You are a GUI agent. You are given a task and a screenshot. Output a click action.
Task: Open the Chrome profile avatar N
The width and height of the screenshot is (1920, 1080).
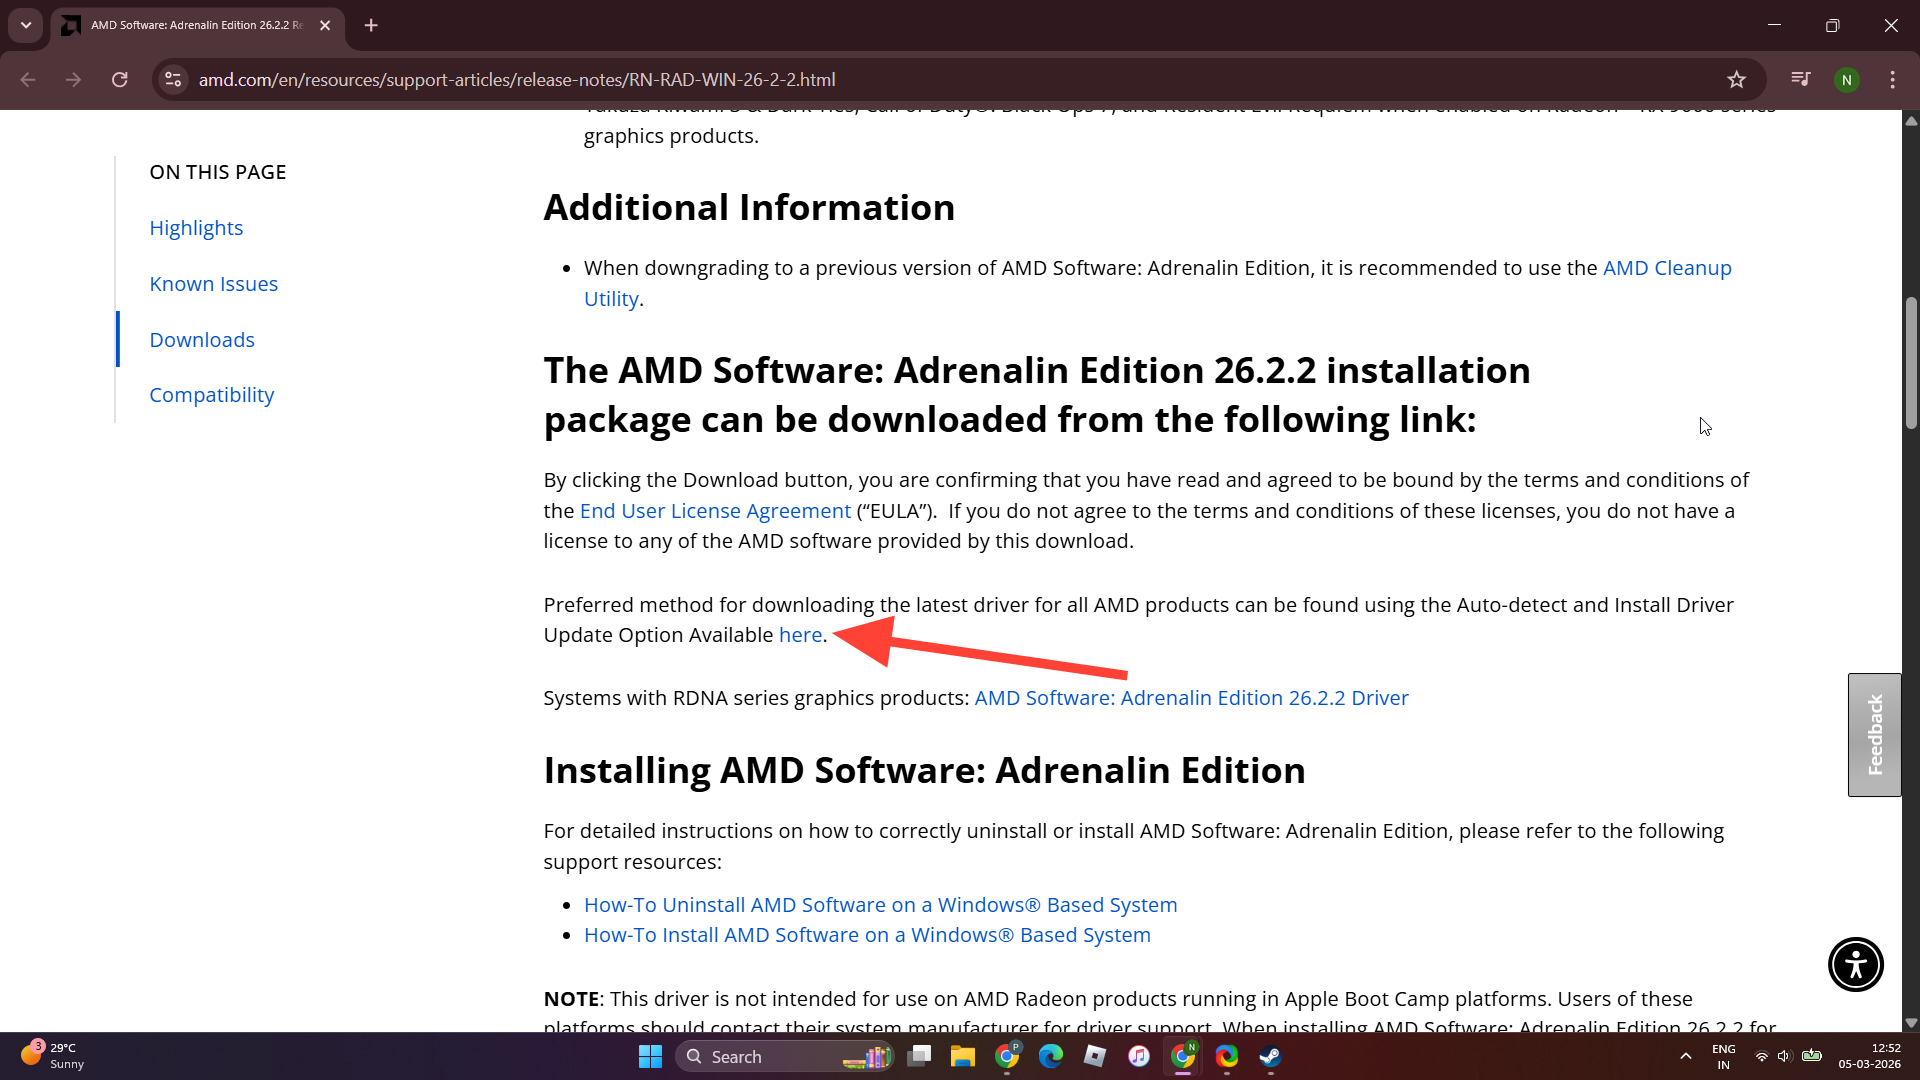pyautogui.click(x=1846, y=80)
